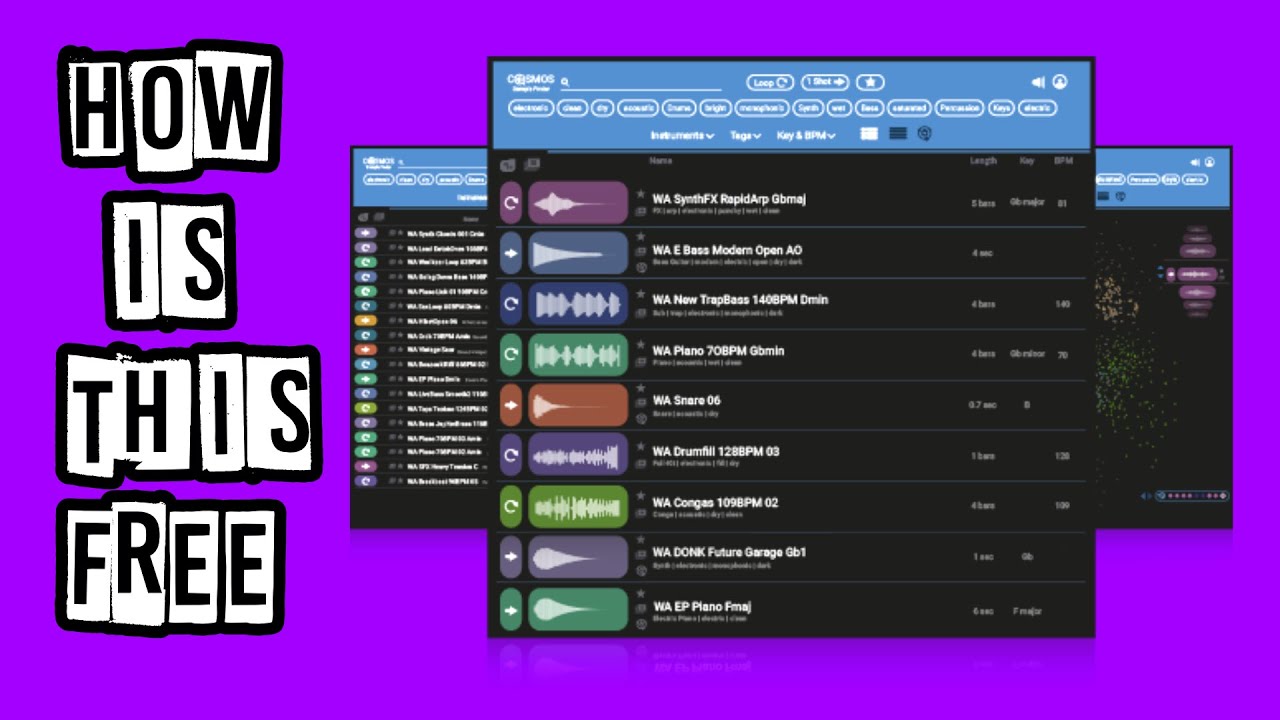Click the Cosmos Sample Finder logo
The height and width of the screenshot is (720, 1280).
tap(531, 82)
